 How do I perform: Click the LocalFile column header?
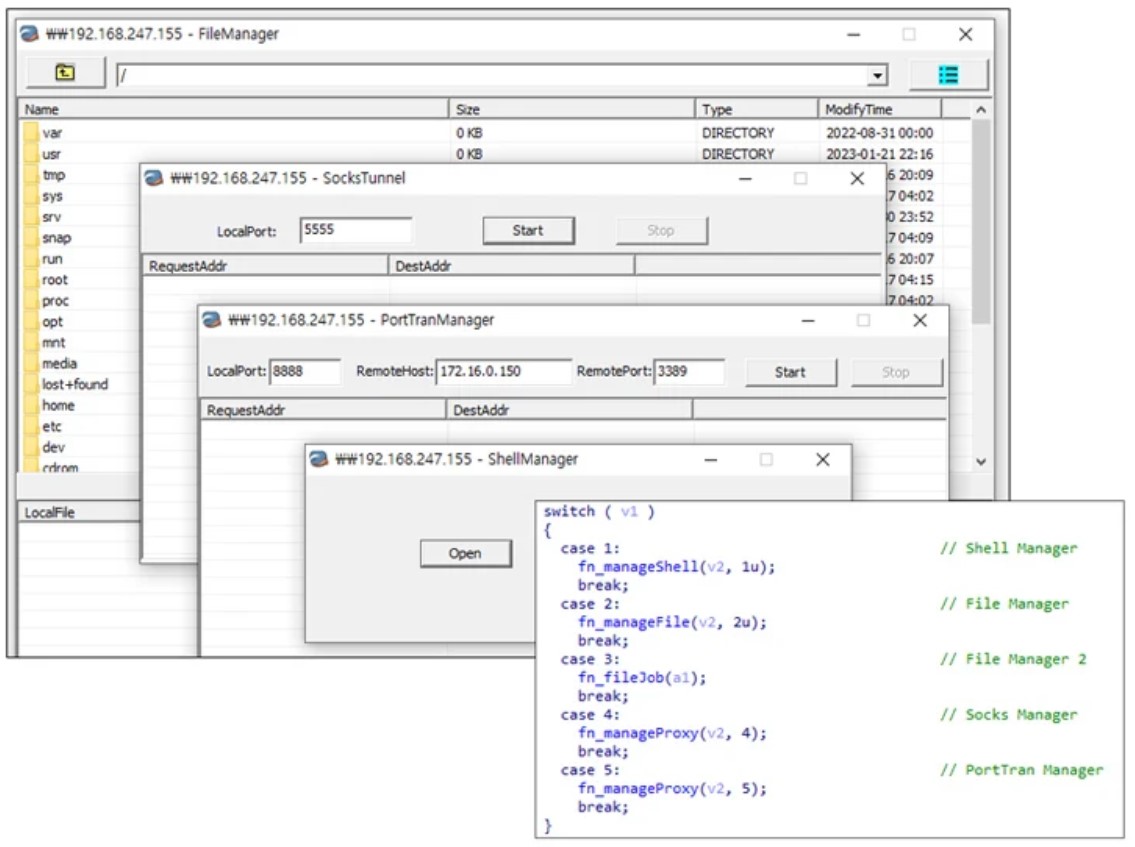(x=80, y=513)
